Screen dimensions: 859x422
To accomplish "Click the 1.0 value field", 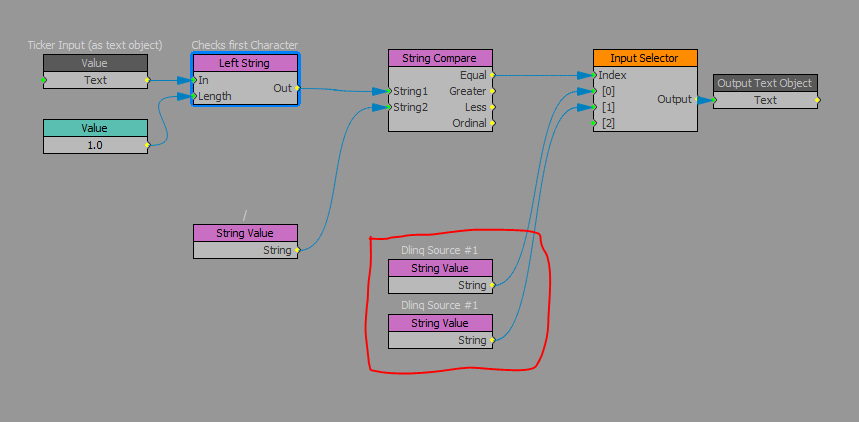I will click(x=95, y=145).
